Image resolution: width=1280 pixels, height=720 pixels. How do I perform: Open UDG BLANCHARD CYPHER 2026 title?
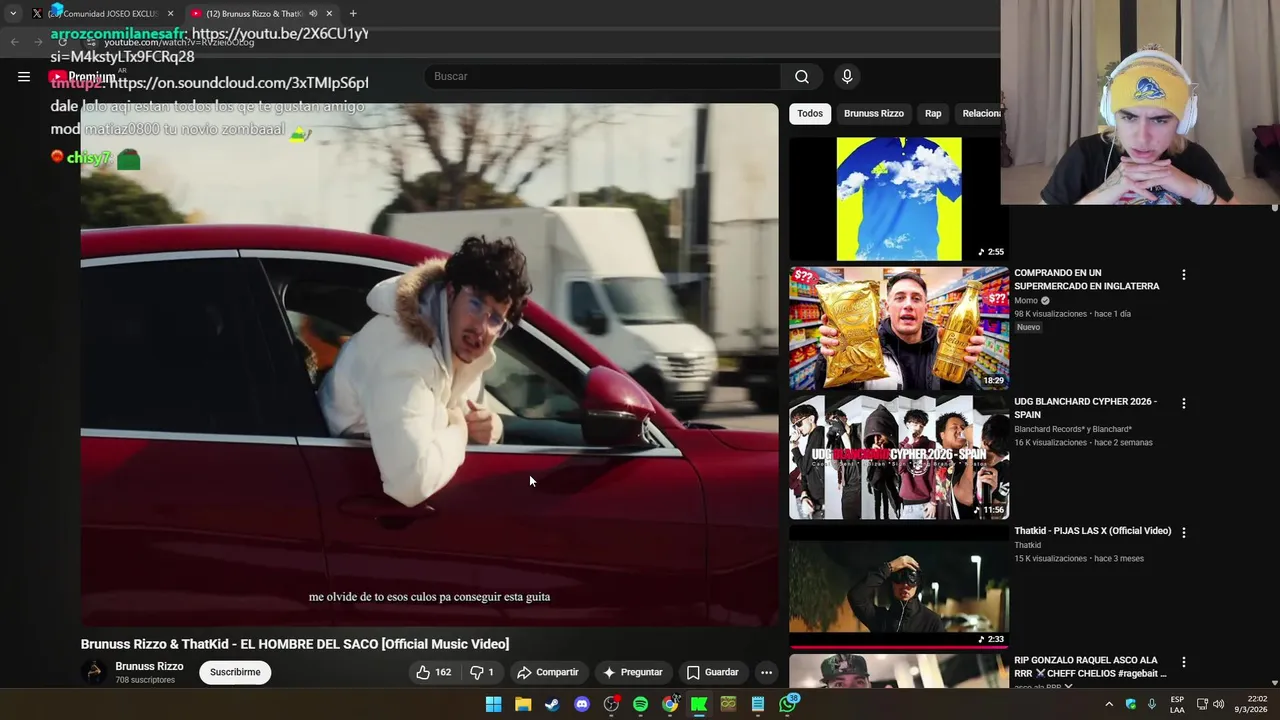[x=1086, y=408]
